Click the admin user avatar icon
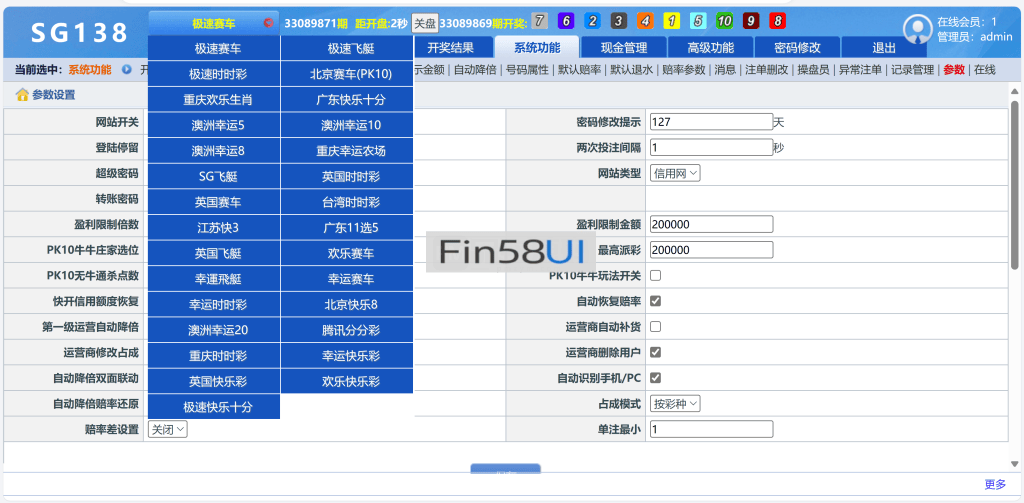The height and width of the screenshot is (503, 1024). pyautogui.click(x=917, y=29)
